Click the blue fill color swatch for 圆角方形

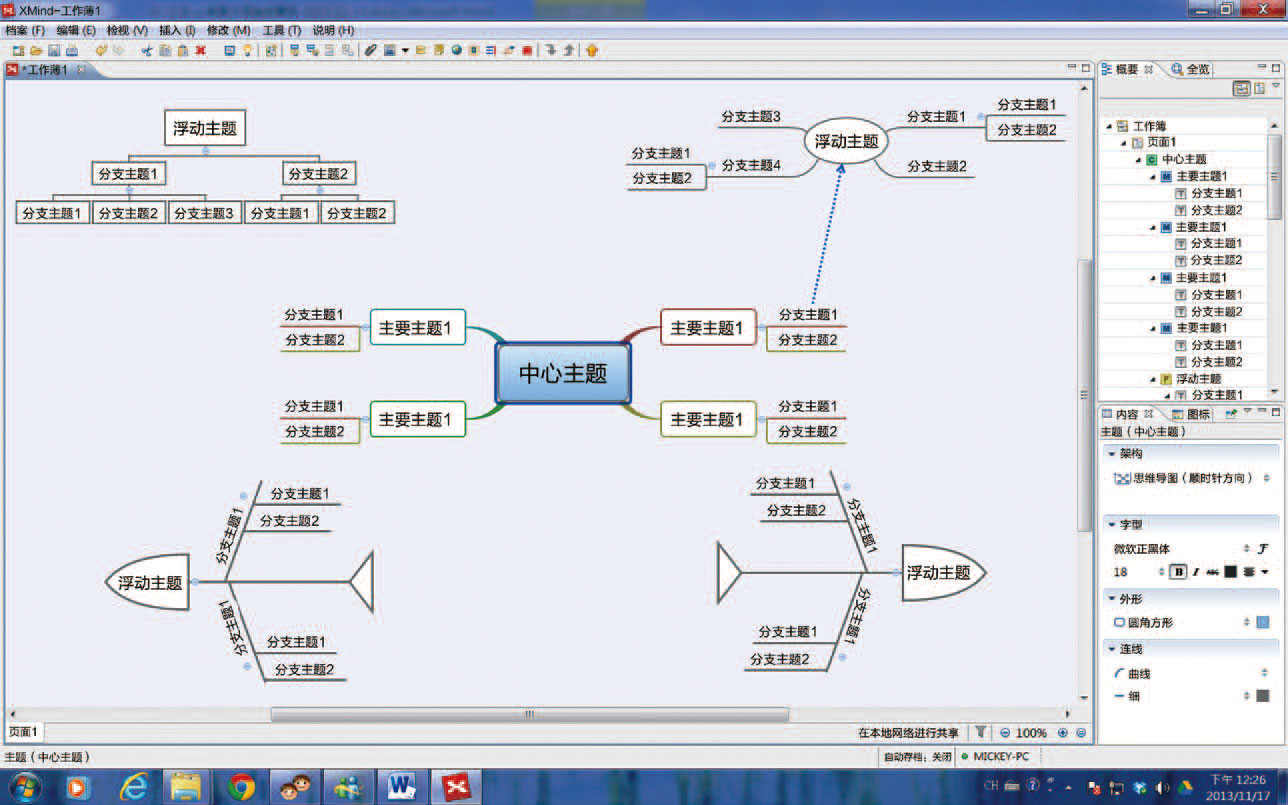1263,622
